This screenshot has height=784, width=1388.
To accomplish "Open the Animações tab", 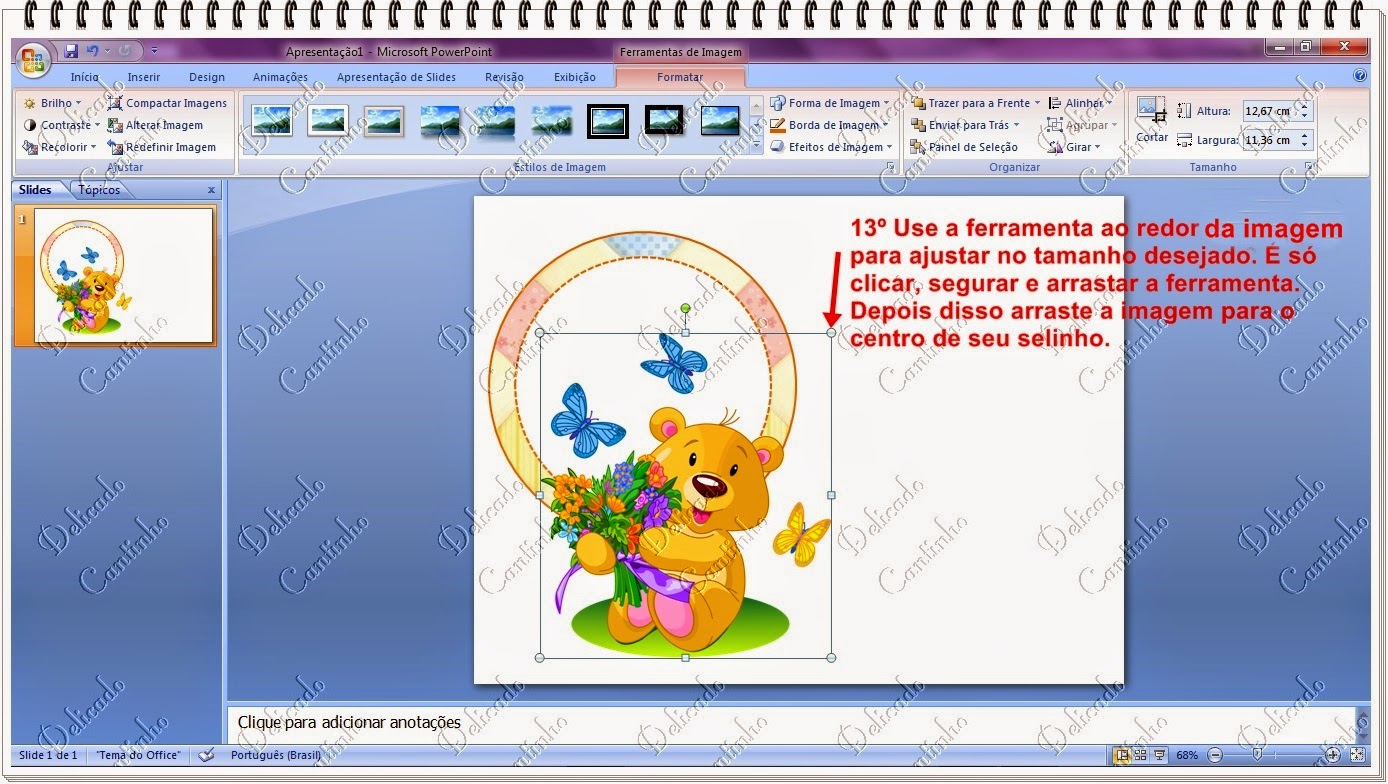I will click(281, 77).
